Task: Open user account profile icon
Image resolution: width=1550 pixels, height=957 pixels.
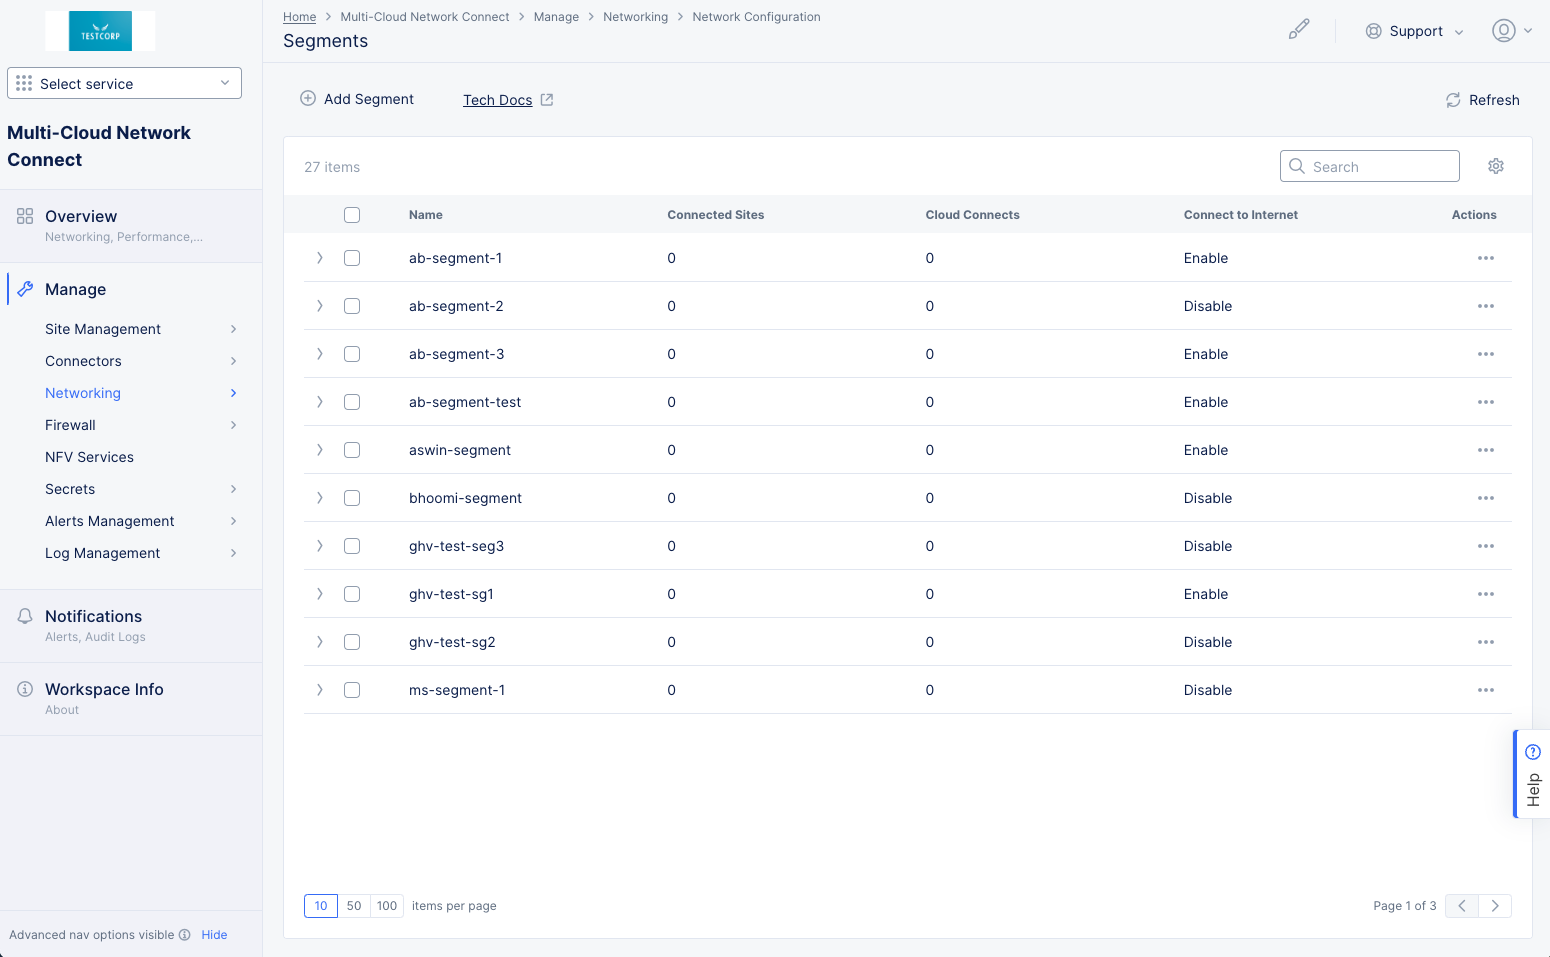Action: click(x=1503, y=31)
